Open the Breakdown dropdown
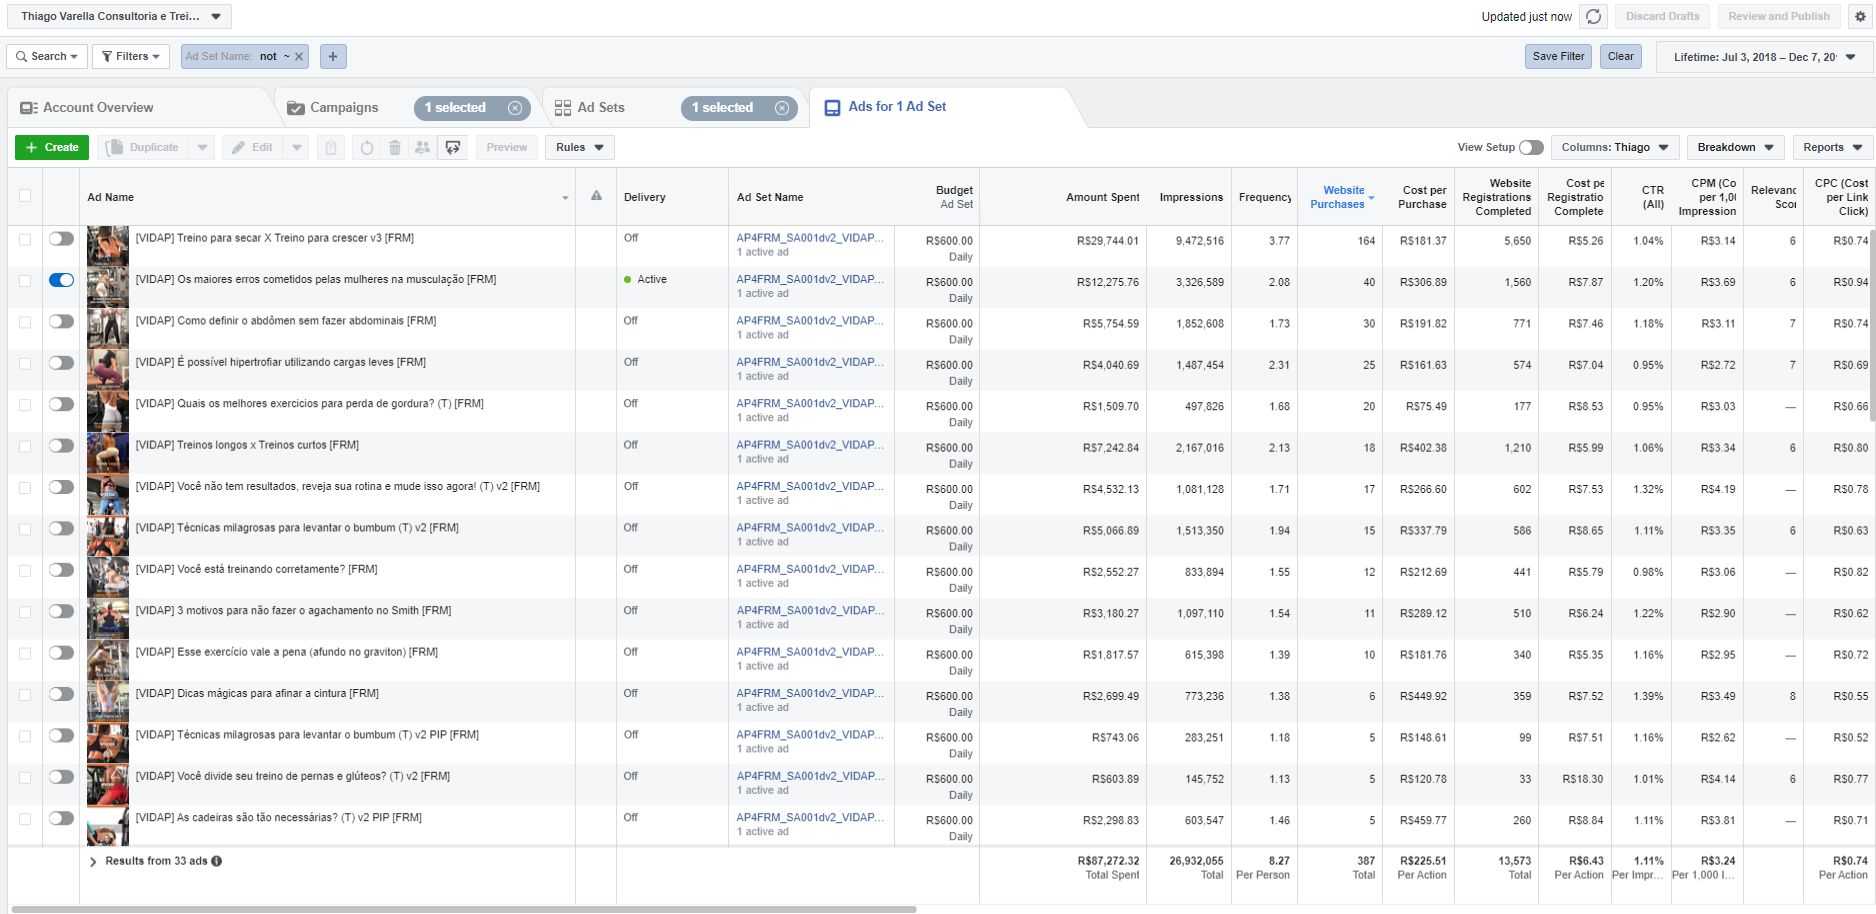 1735,147
